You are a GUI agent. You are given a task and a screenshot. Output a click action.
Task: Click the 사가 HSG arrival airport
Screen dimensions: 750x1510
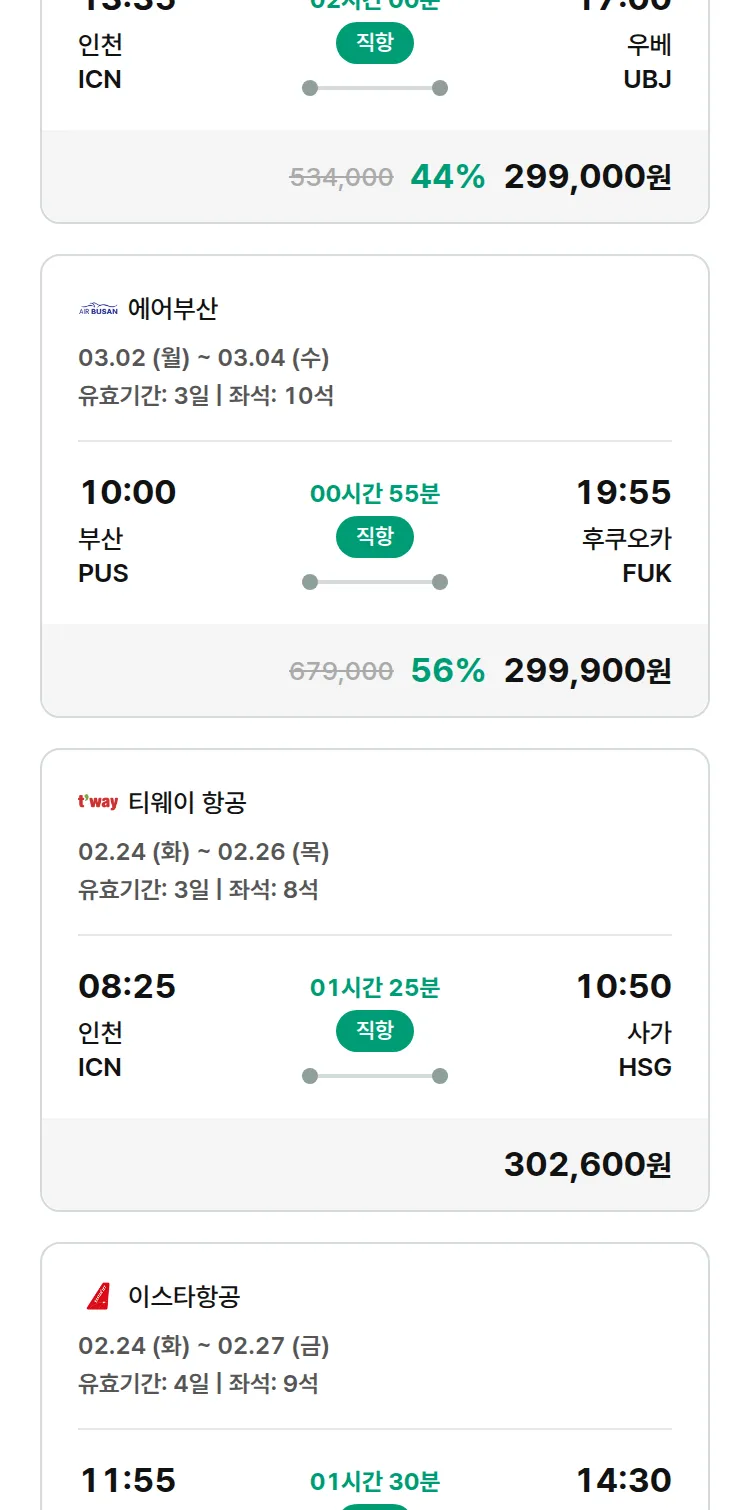(645, 1049)
